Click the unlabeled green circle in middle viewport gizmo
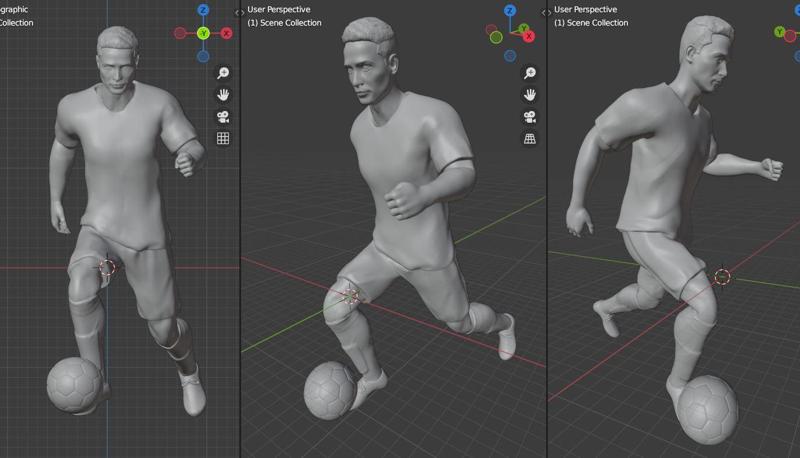 (x=496, y=37)
